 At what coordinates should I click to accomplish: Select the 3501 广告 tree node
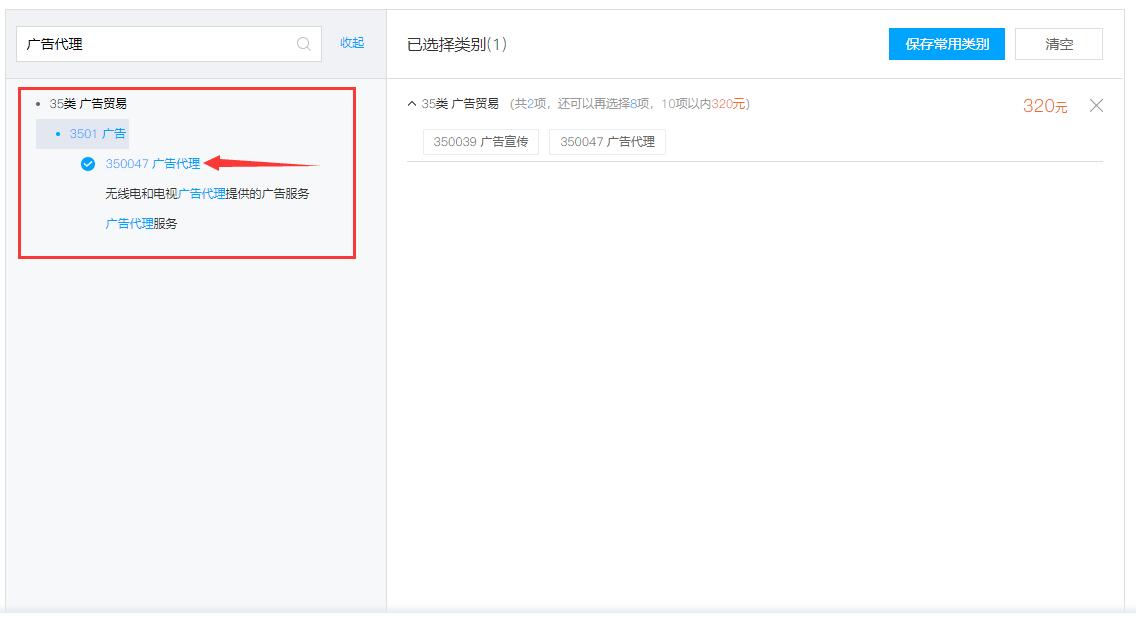click(x=97, y=134)
